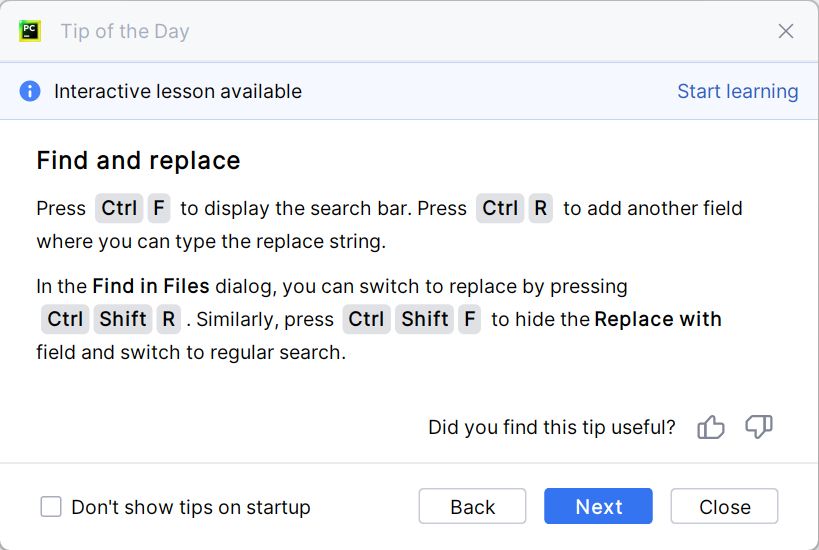Enable the "Don't show tips on startup" checkbox
Viewport: 819px width, 550px height.
(x=51, y=507)
